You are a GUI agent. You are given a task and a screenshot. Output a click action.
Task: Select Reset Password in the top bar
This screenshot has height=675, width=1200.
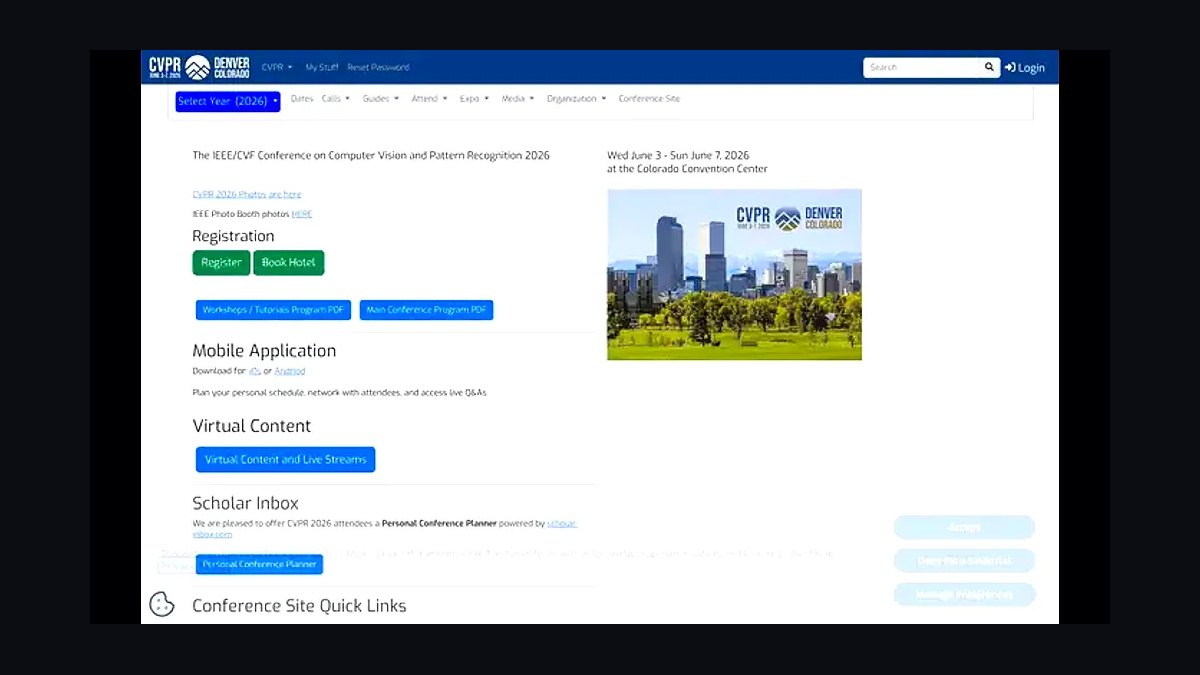[x=378, y=67]
